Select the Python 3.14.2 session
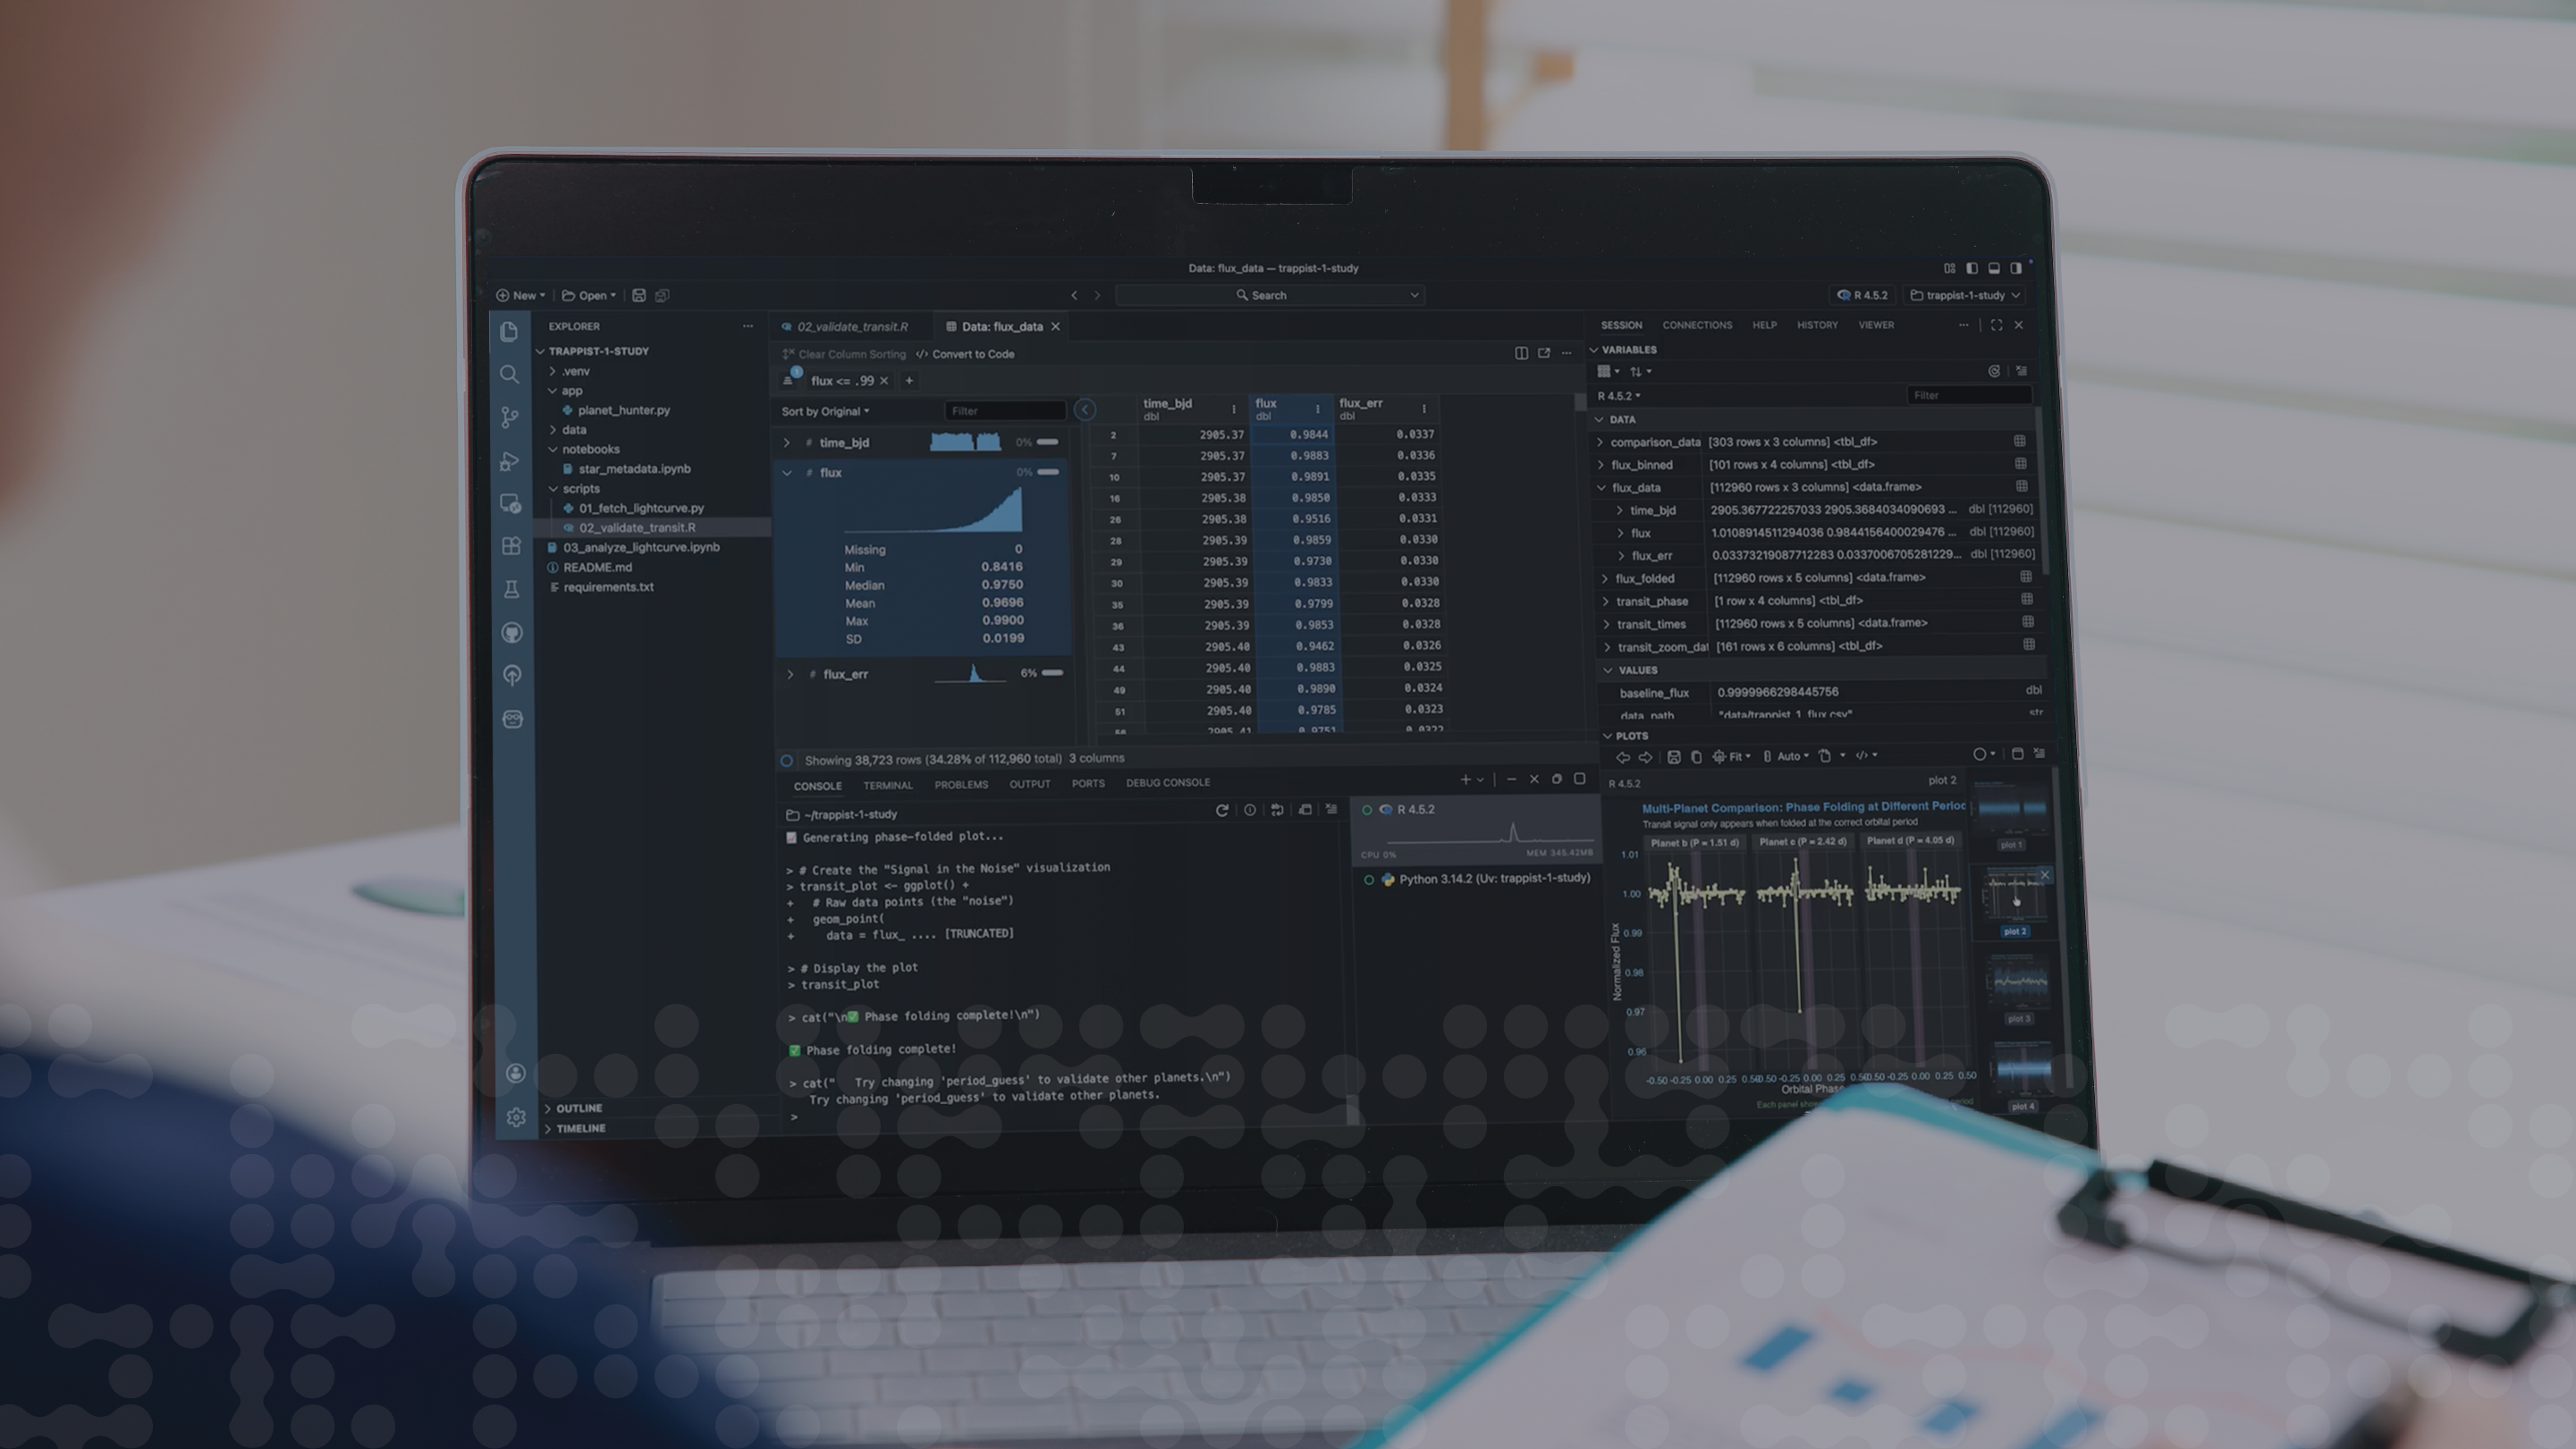 [x=1478, y=879]
